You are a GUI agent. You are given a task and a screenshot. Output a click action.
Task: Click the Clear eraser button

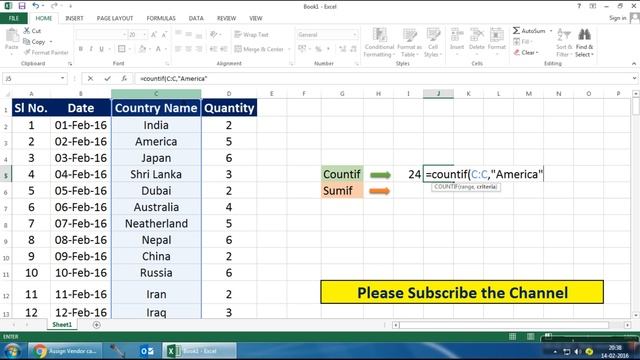click(526, 52)
